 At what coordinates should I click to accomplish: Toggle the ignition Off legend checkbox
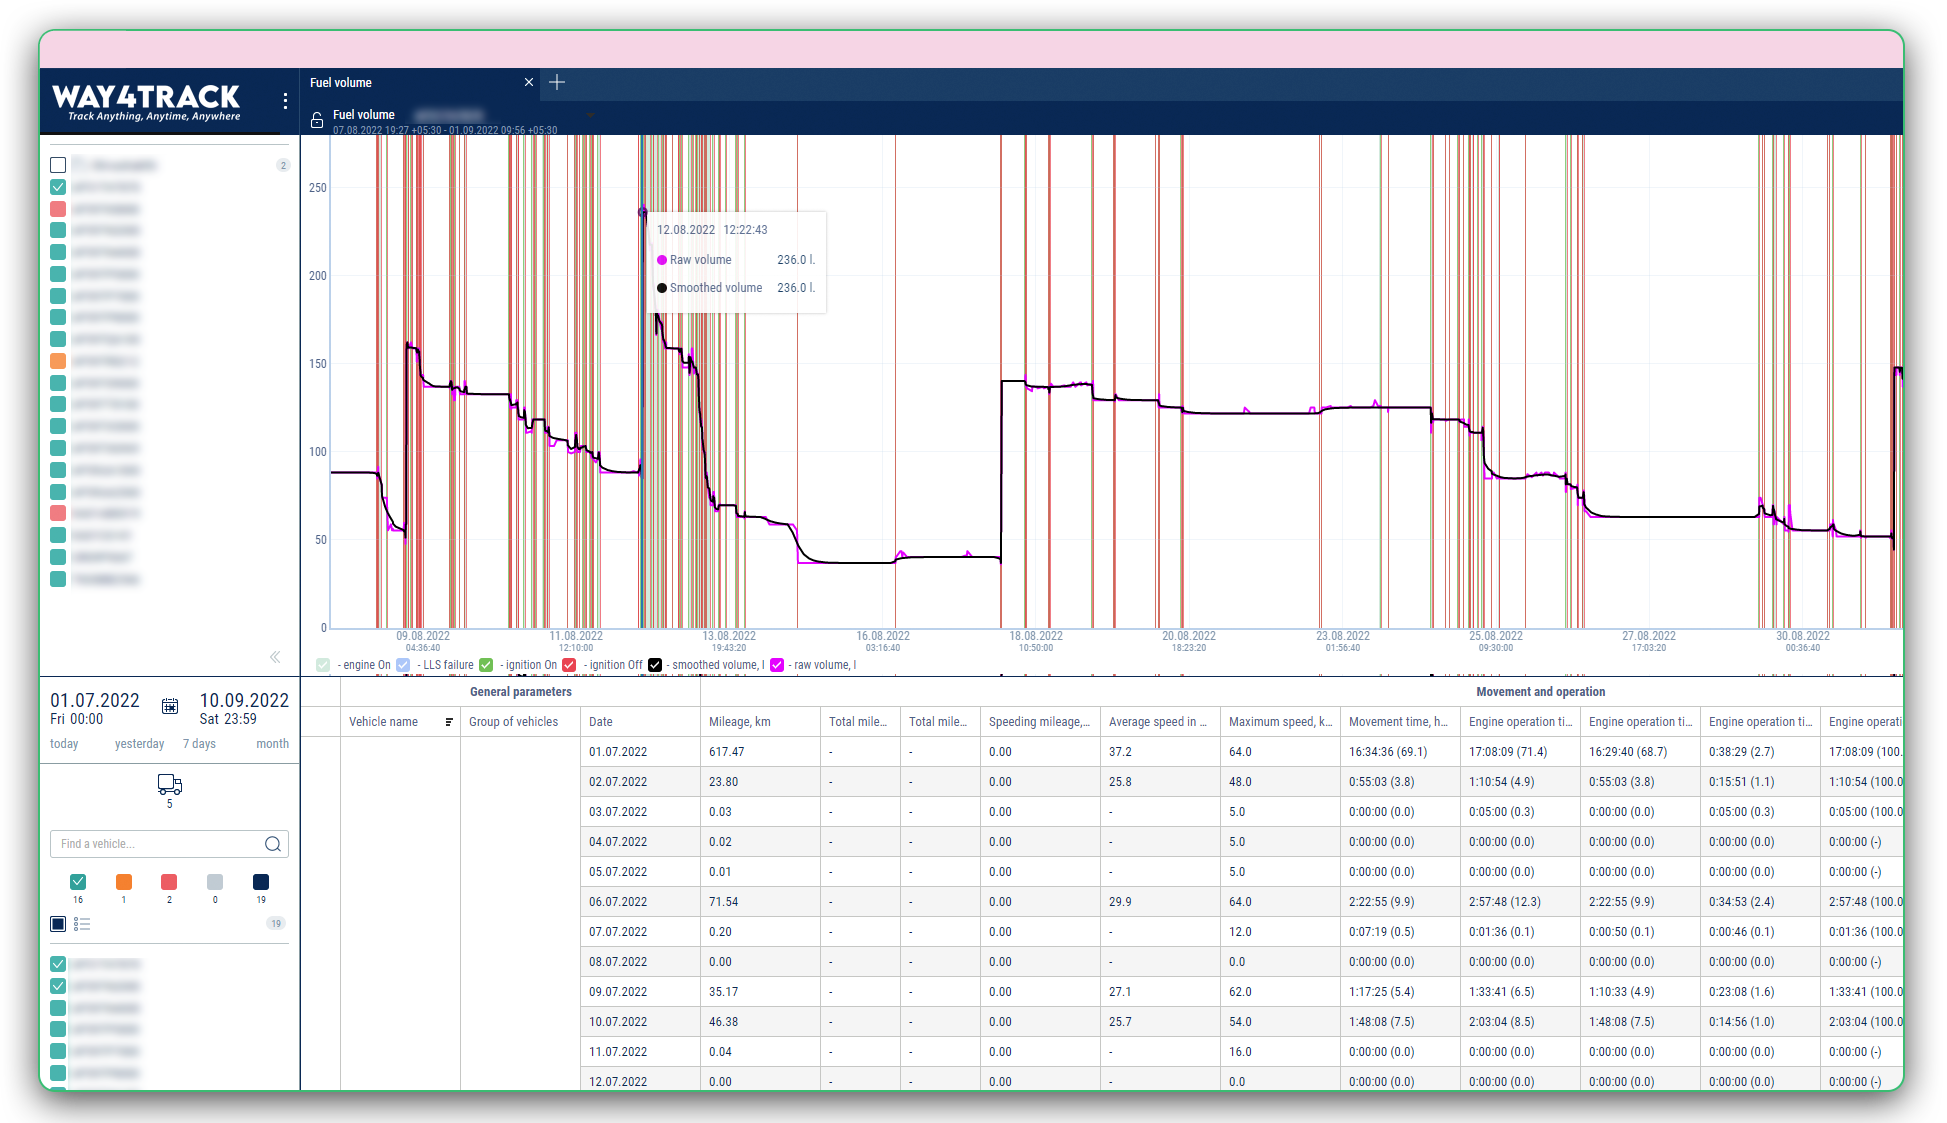coord(569,665)
